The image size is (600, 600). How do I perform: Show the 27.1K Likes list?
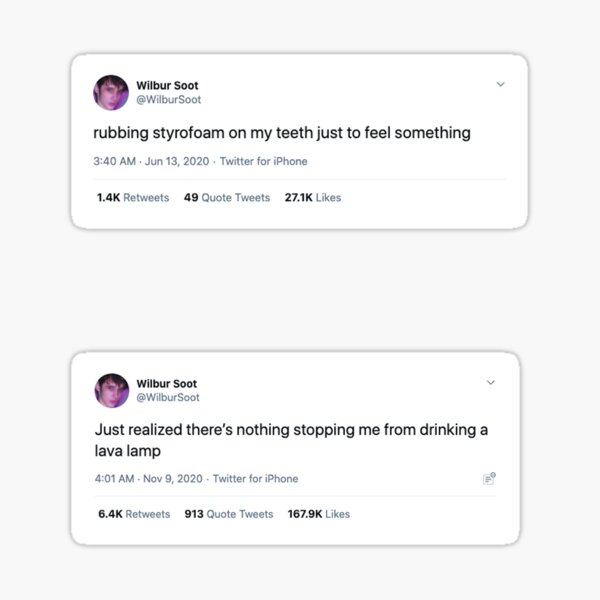[x=313, y=197]
